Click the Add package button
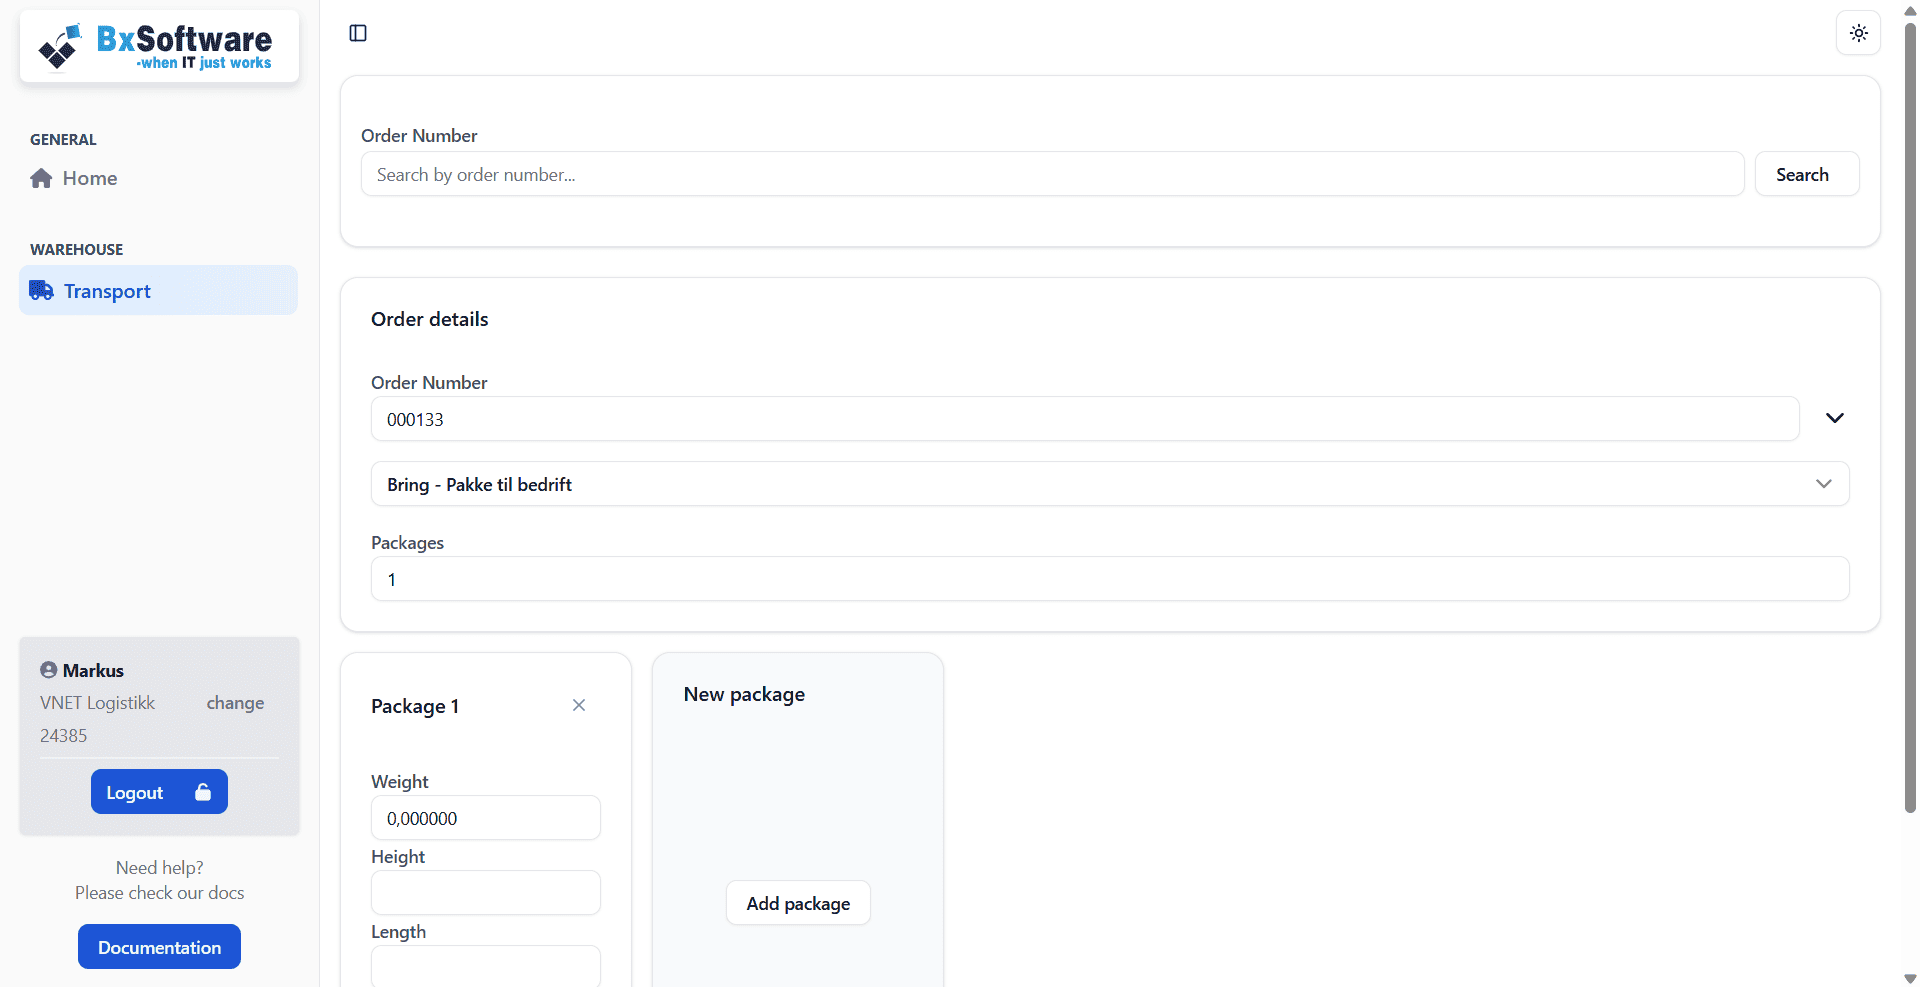1920x987 pixels. pyautogui.click(x=798, y=903)
